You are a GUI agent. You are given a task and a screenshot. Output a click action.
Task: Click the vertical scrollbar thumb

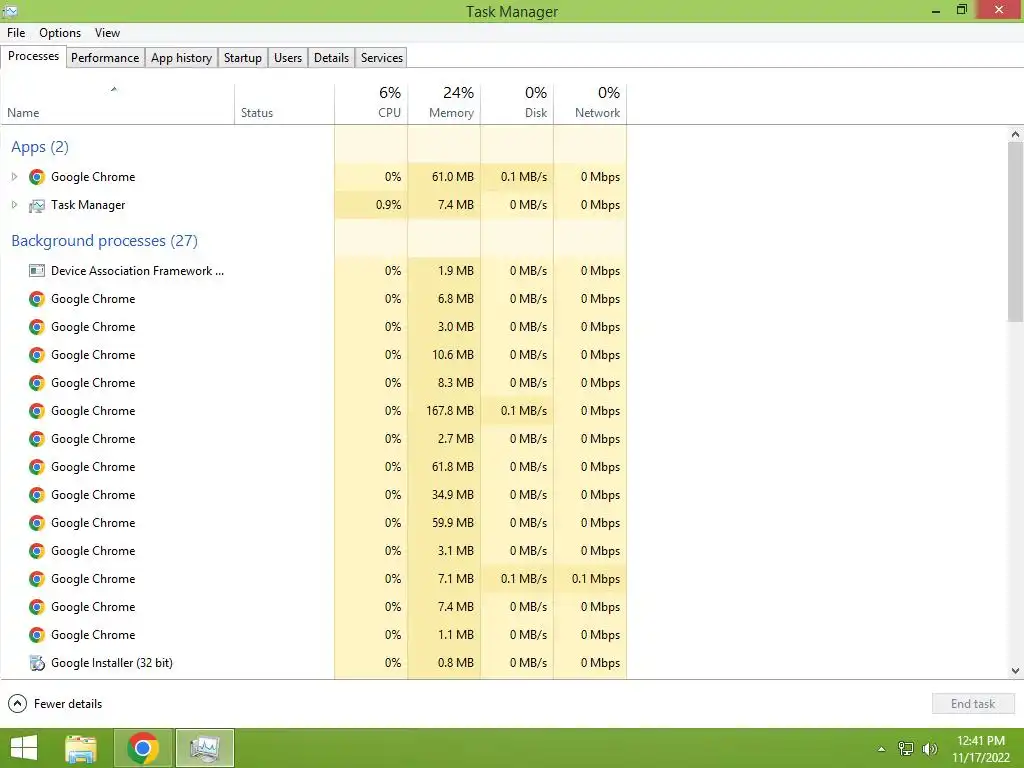point(1015,231)
